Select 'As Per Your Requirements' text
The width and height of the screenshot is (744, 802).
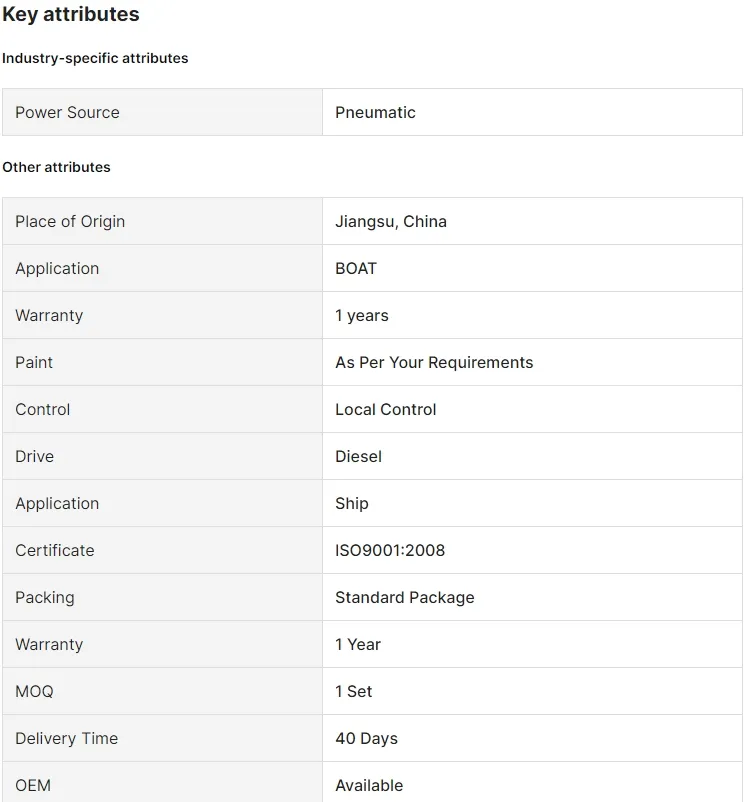coord(434,362)
